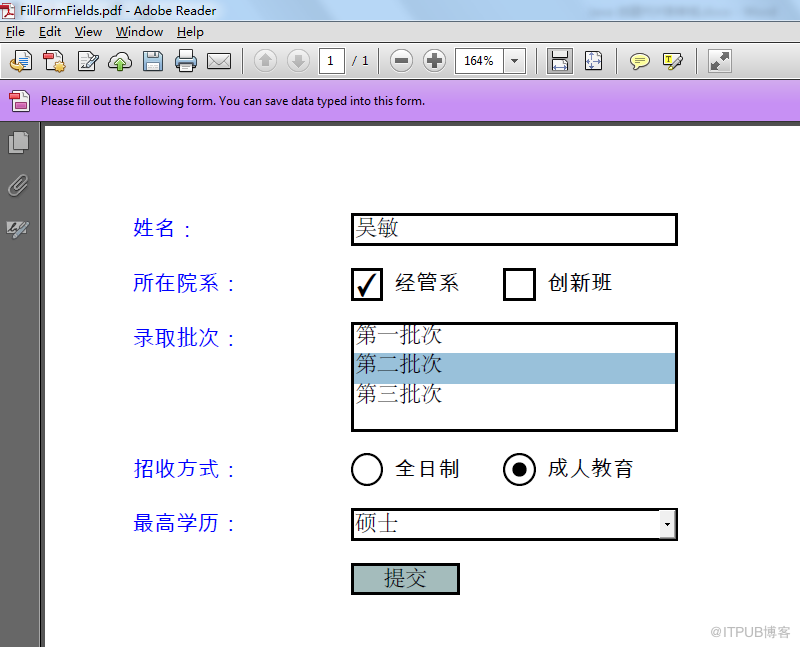800x647 pixels.
Task: Open the Signatures sidebar panel
Action: click(x=18, y=229)
